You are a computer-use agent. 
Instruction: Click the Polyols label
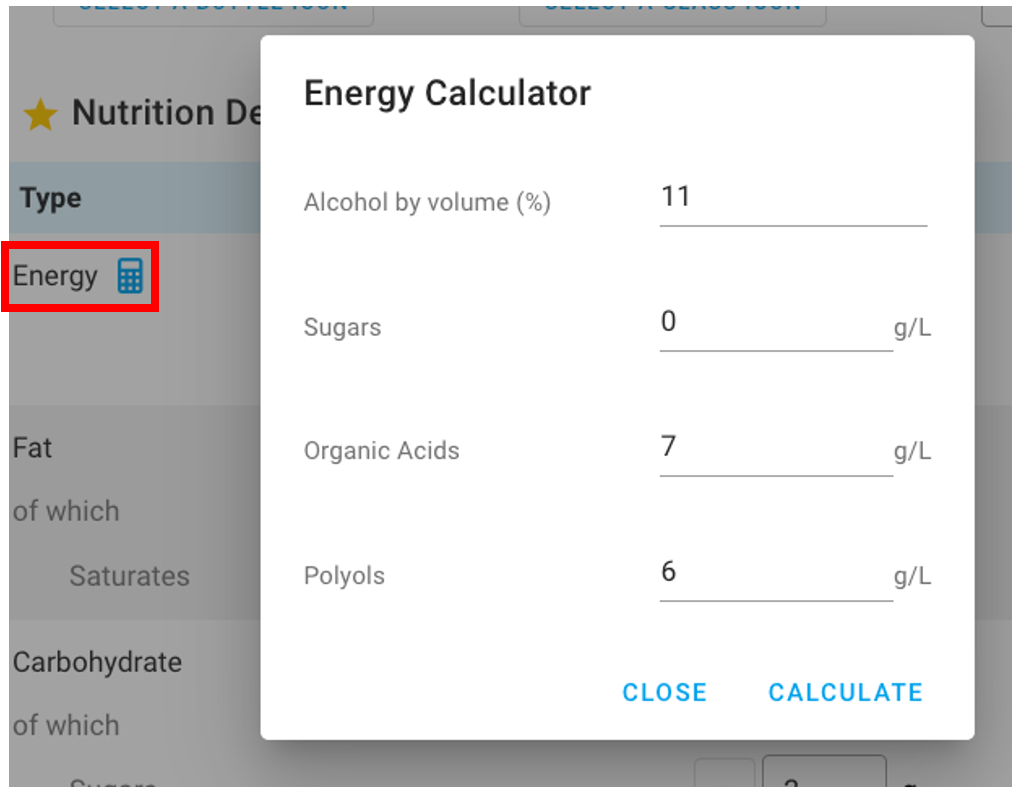[344, 577]
